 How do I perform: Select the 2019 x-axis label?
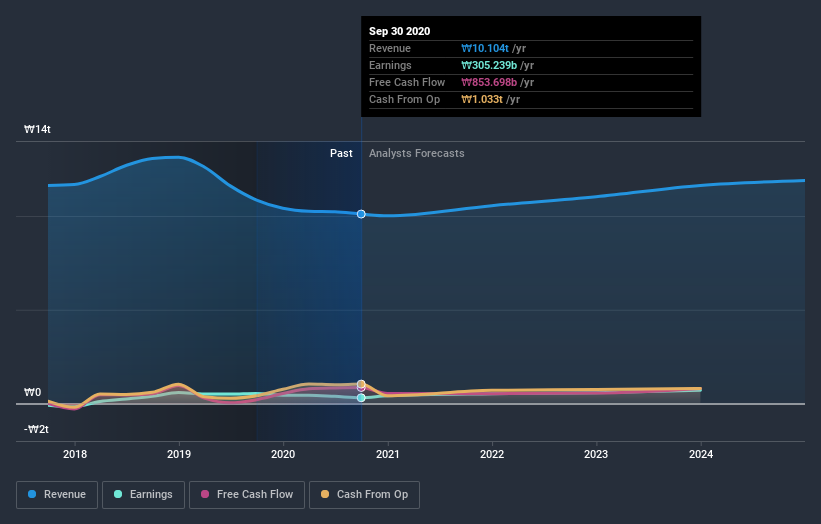tap(179, 454)
